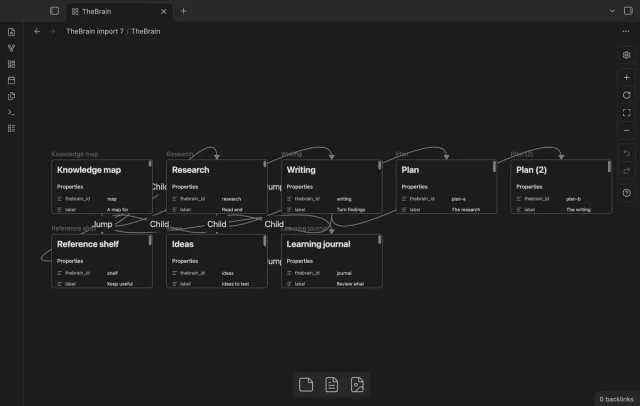Navigate forward with the arrow

point(52,31)
